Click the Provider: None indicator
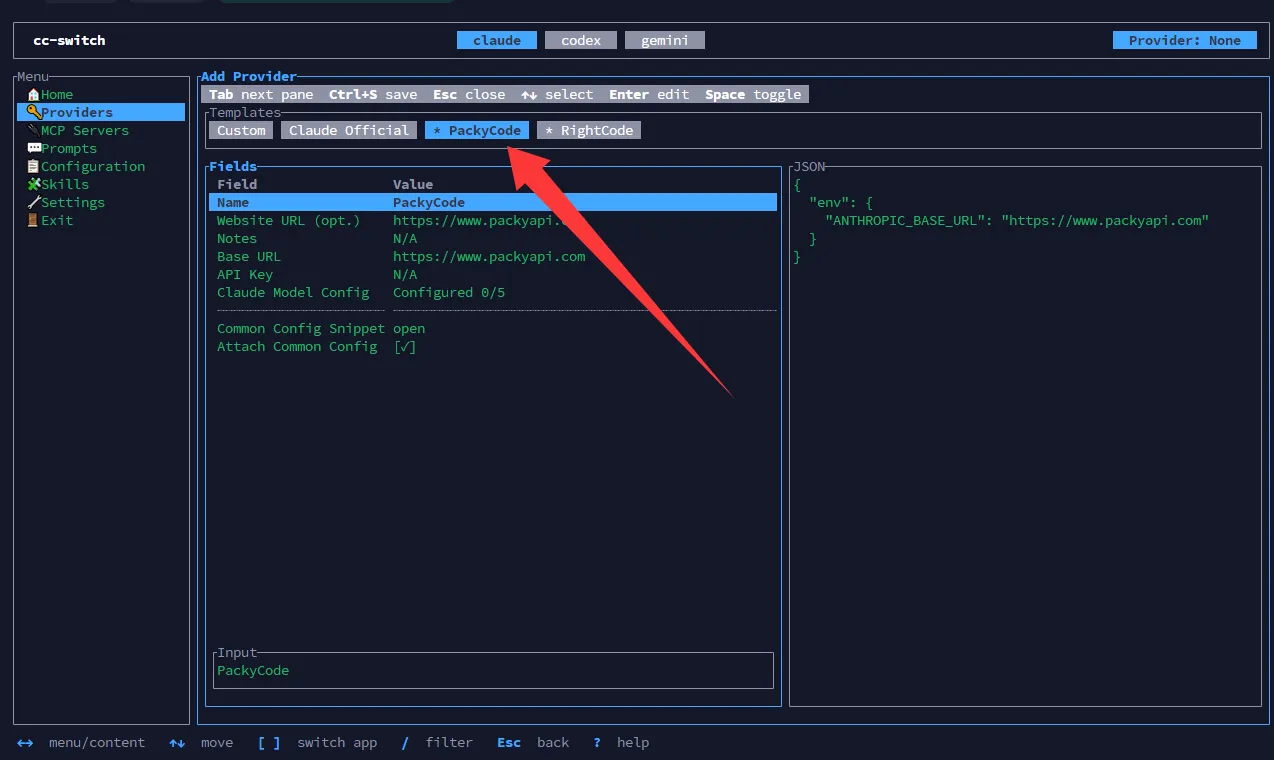1274x760 pixels. (x=1185, y=41)
